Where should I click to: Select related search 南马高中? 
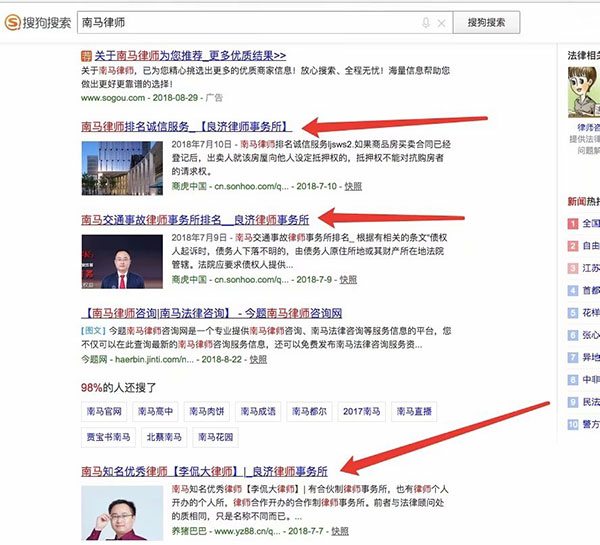[155, 412]
